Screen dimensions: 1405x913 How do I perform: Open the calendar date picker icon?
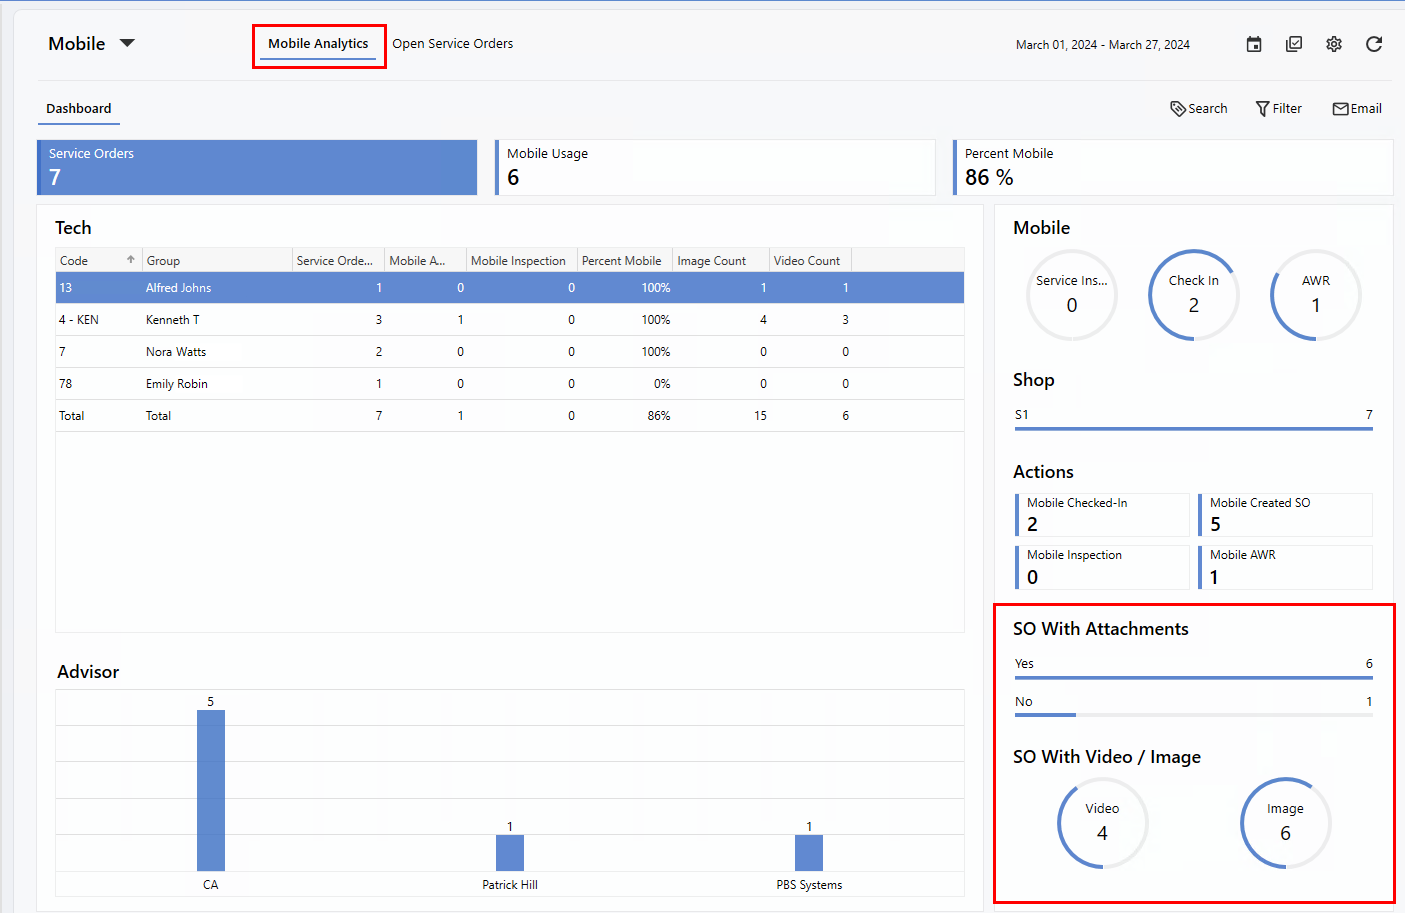(1254, 44)
